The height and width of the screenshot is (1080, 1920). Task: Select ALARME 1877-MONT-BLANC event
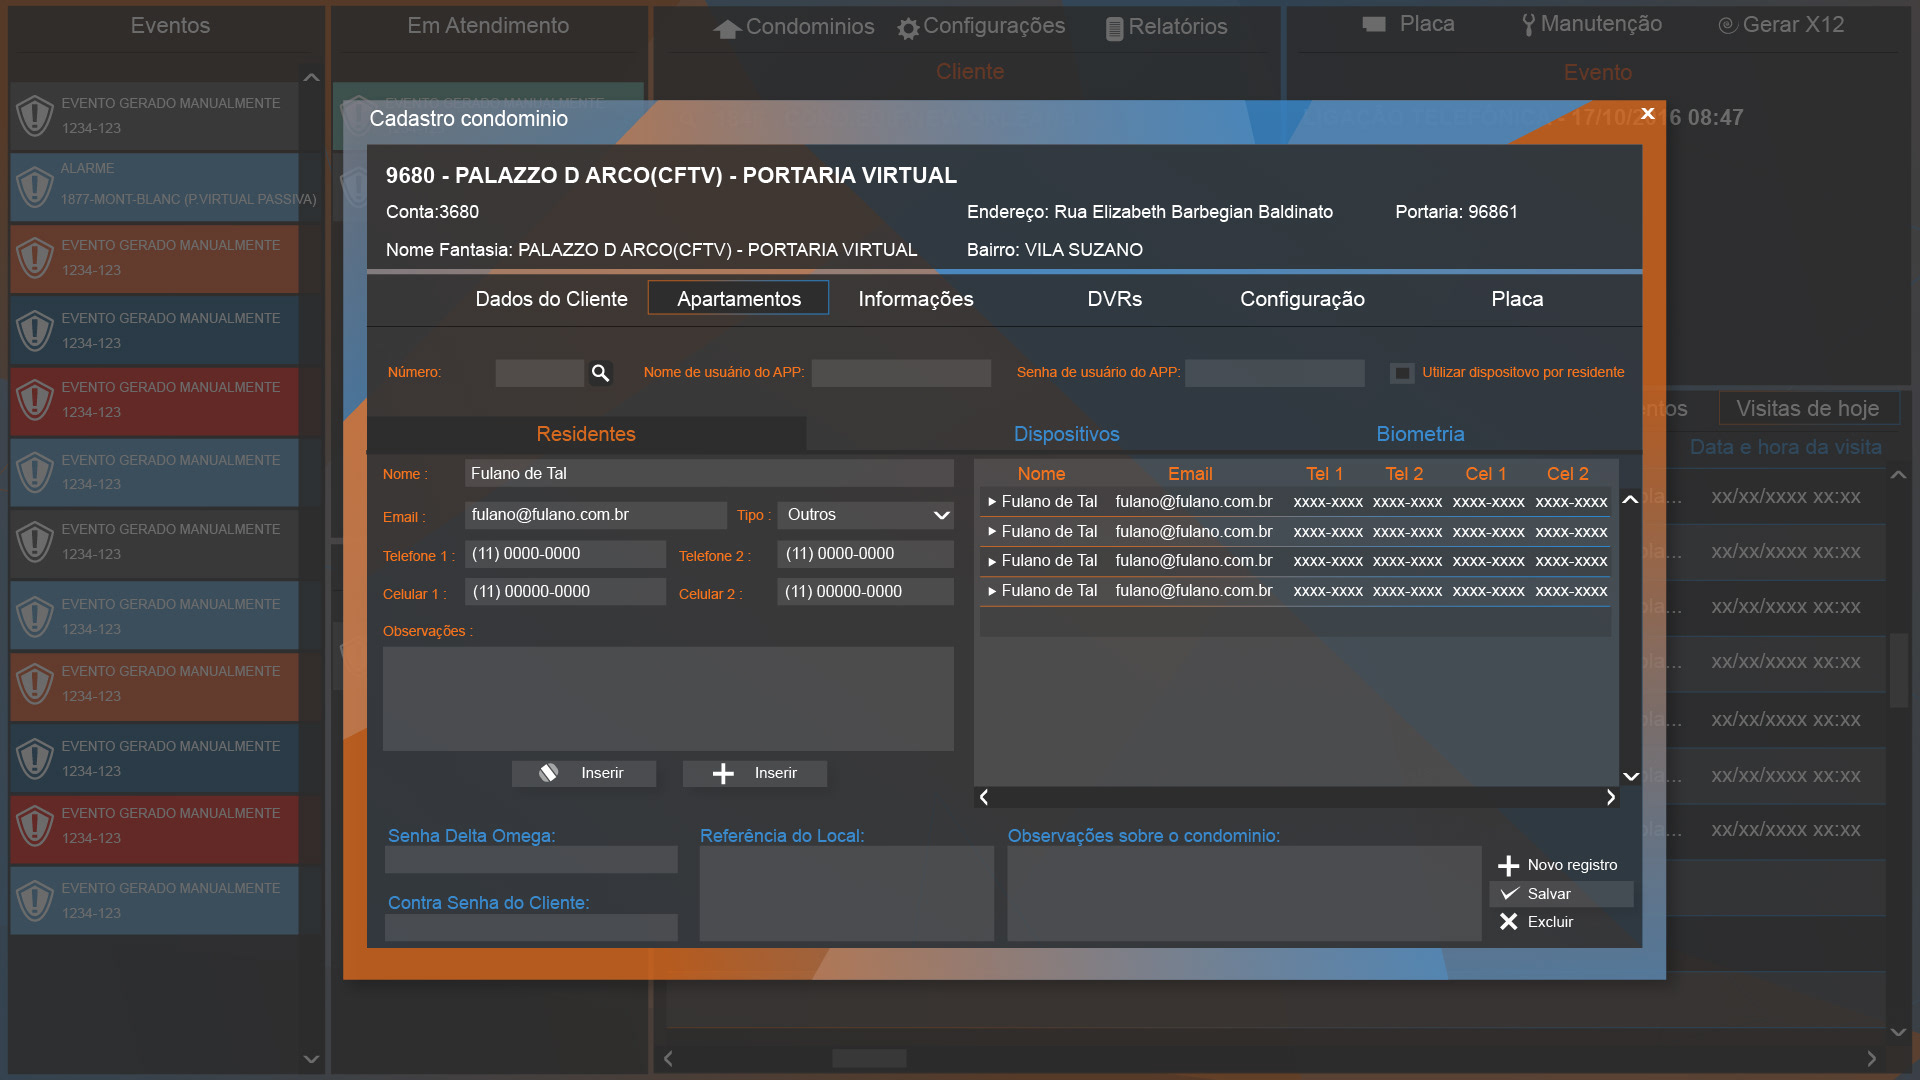pyautogui.click(x=154, y=187)
